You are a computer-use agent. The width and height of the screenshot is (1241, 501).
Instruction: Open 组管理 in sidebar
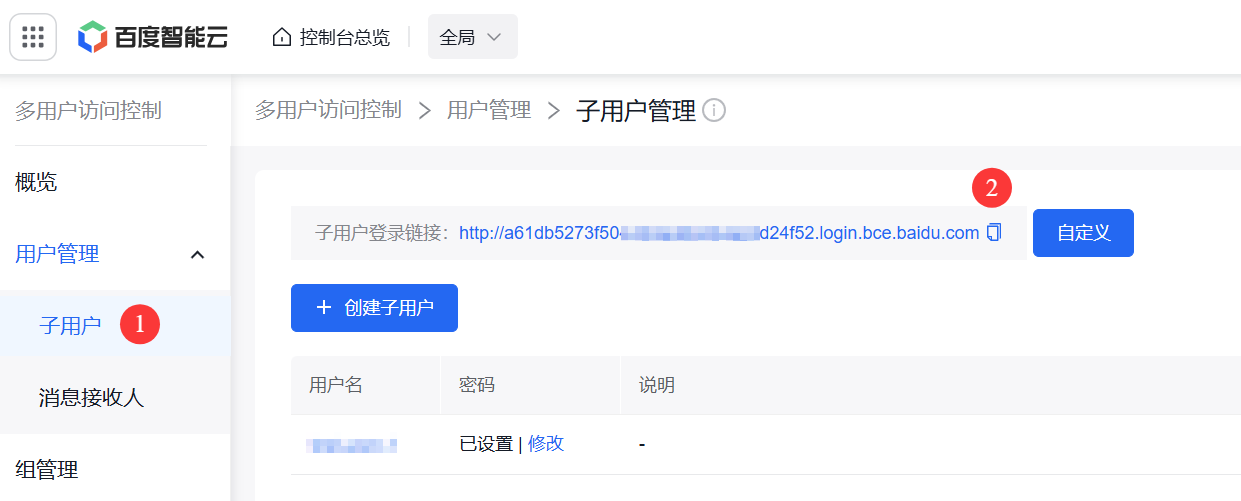(47, 469)
